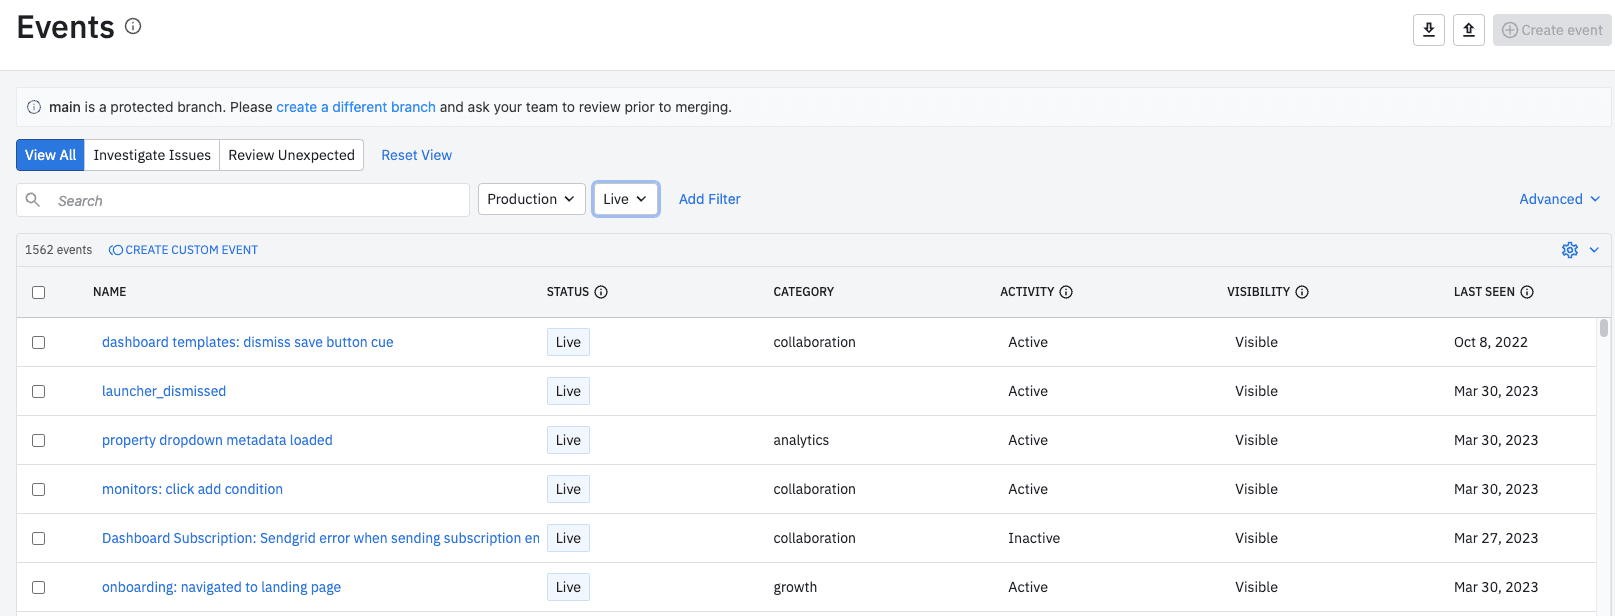Click the events table vertical scrollbar
1615x616 pixels.
coord(1604,328)
